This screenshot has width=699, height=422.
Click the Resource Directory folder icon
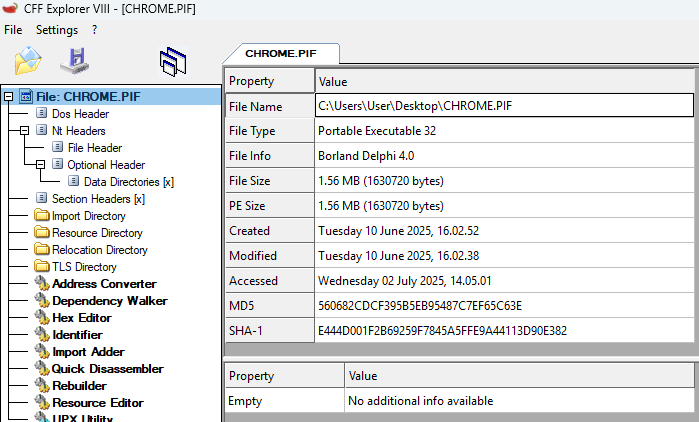click(x=42, y=232)
